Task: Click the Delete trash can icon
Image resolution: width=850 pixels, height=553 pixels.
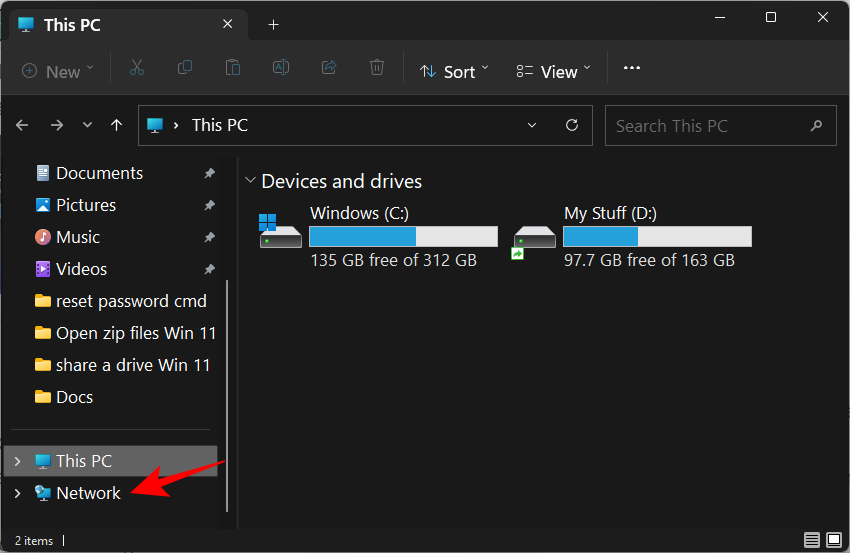Action: coord(377,68)
